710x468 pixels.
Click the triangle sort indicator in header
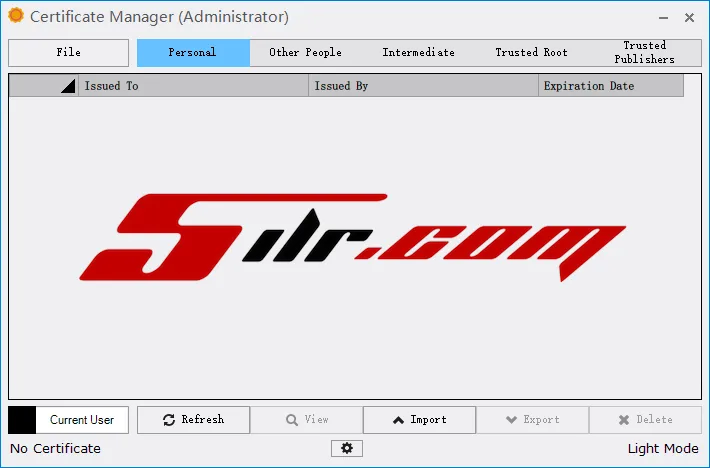68,86
